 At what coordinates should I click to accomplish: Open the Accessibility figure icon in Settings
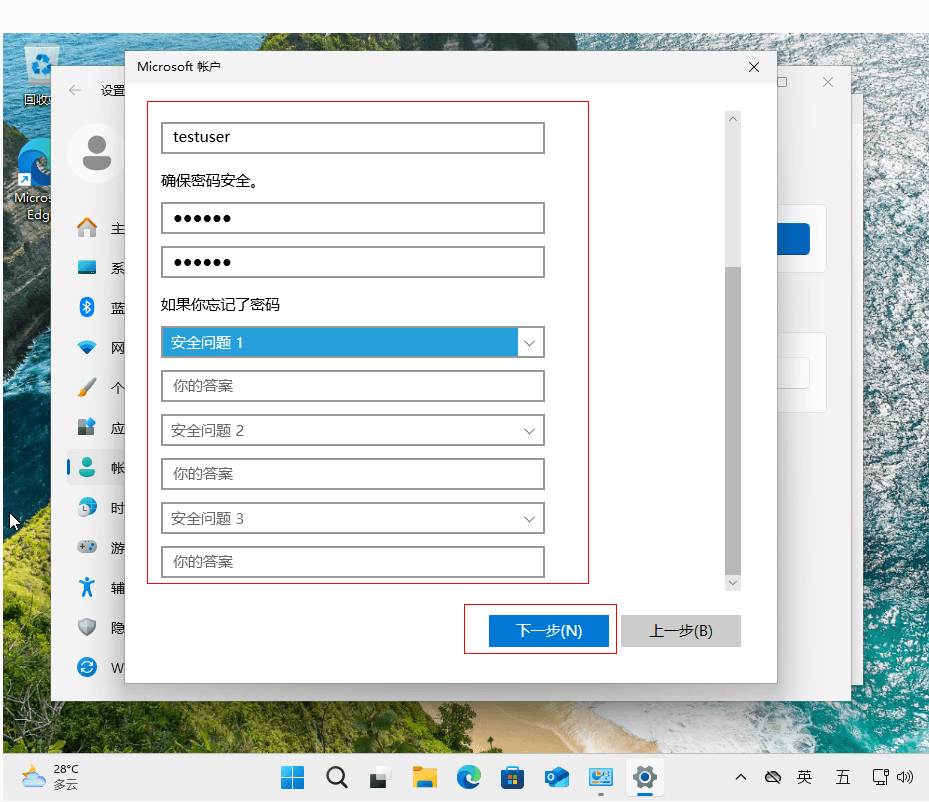pyautogui.click(x=87, y=587)
